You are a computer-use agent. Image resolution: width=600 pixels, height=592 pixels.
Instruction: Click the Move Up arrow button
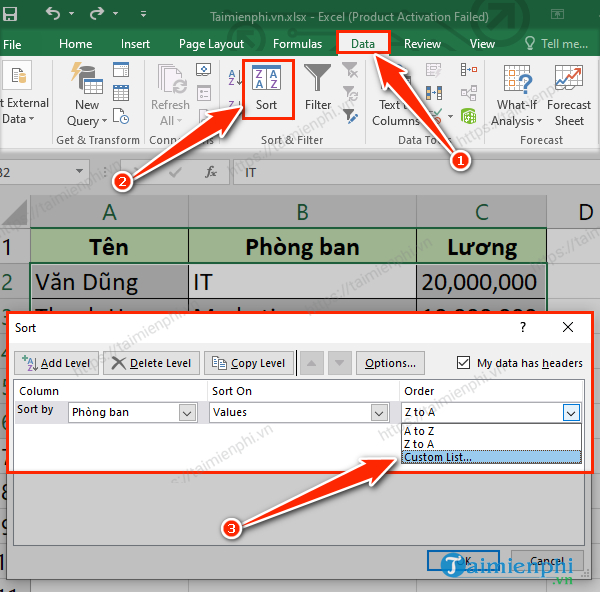click(x=311, y=363)
